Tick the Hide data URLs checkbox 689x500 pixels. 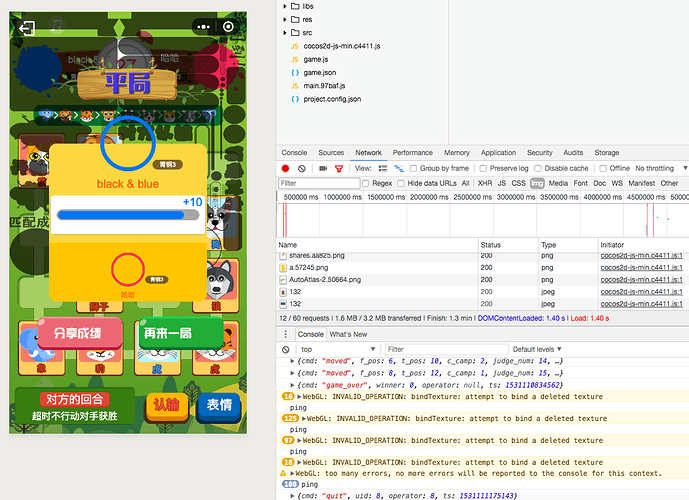(401, 183)
